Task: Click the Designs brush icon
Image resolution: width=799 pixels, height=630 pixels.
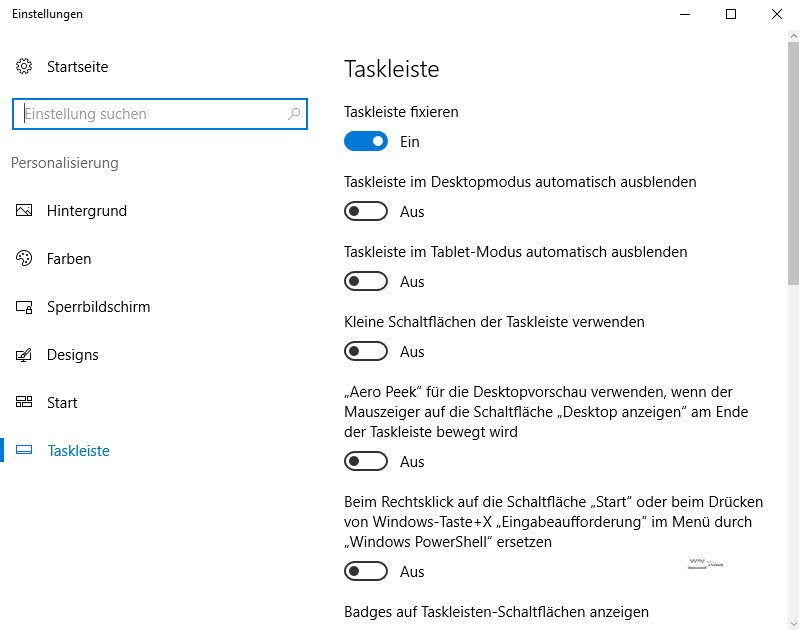Action: click(24, 355)
